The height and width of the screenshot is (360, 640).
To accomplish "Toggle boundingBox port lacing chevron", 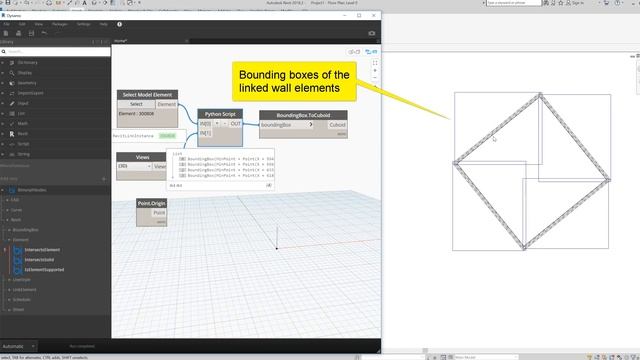I will 311,124.
